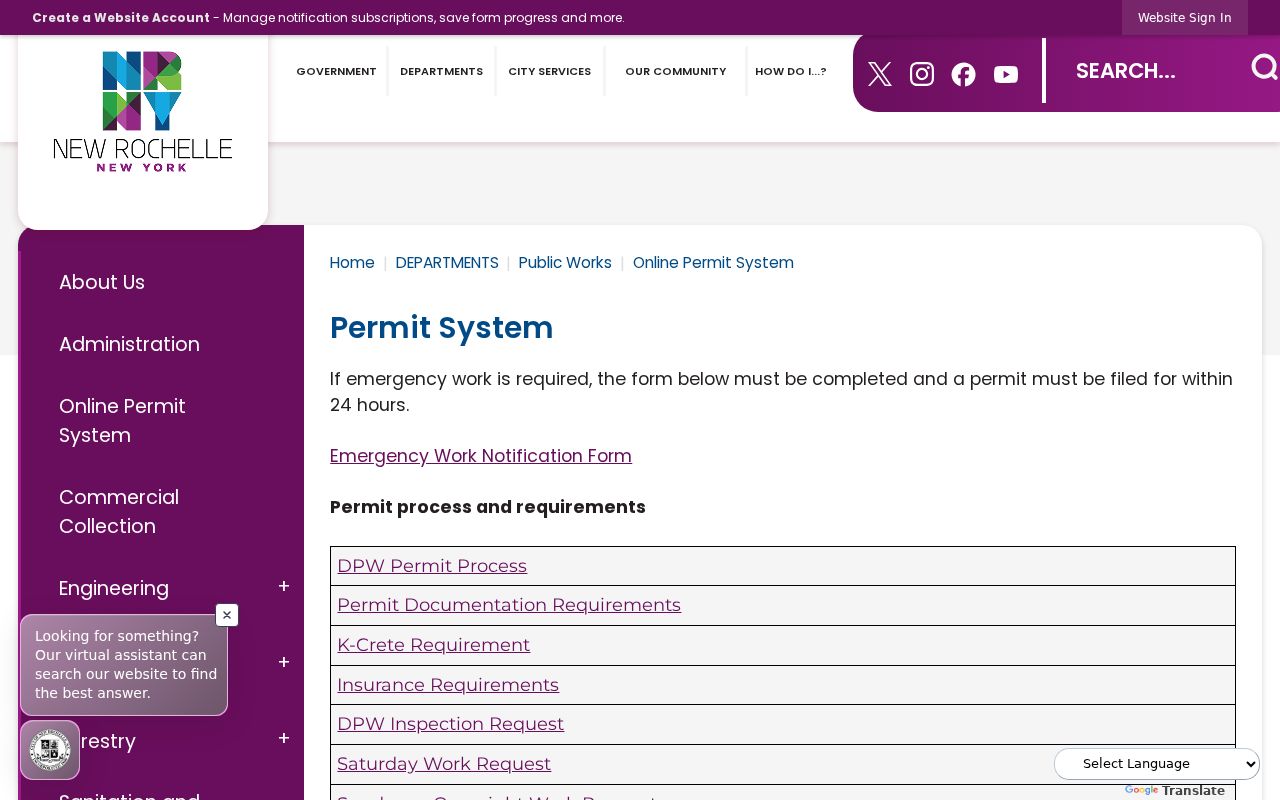Open the X (Twitter) social link
1280x800 pixels.
[x=880, y=74]
